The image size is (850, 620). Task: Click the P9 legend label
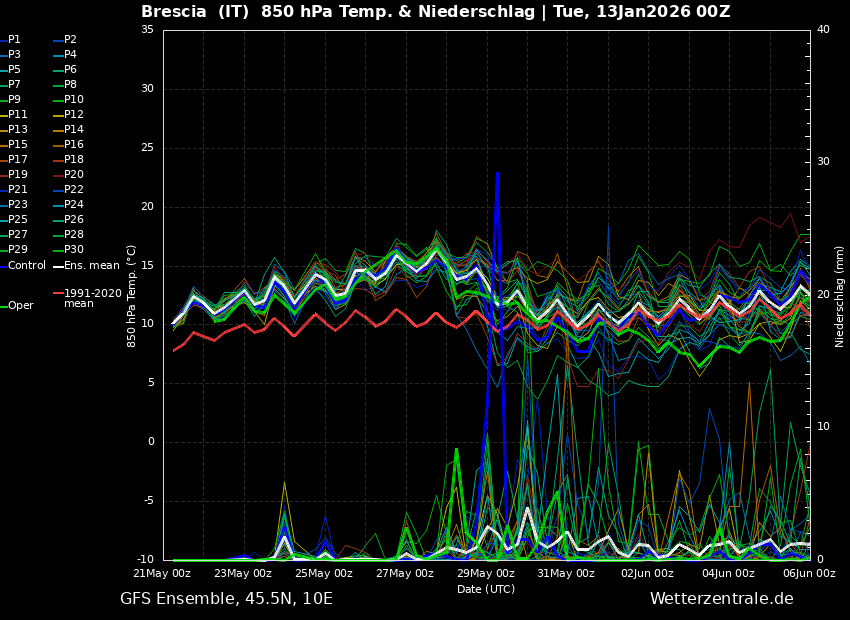pyautogui.click(x=14, y=99)
